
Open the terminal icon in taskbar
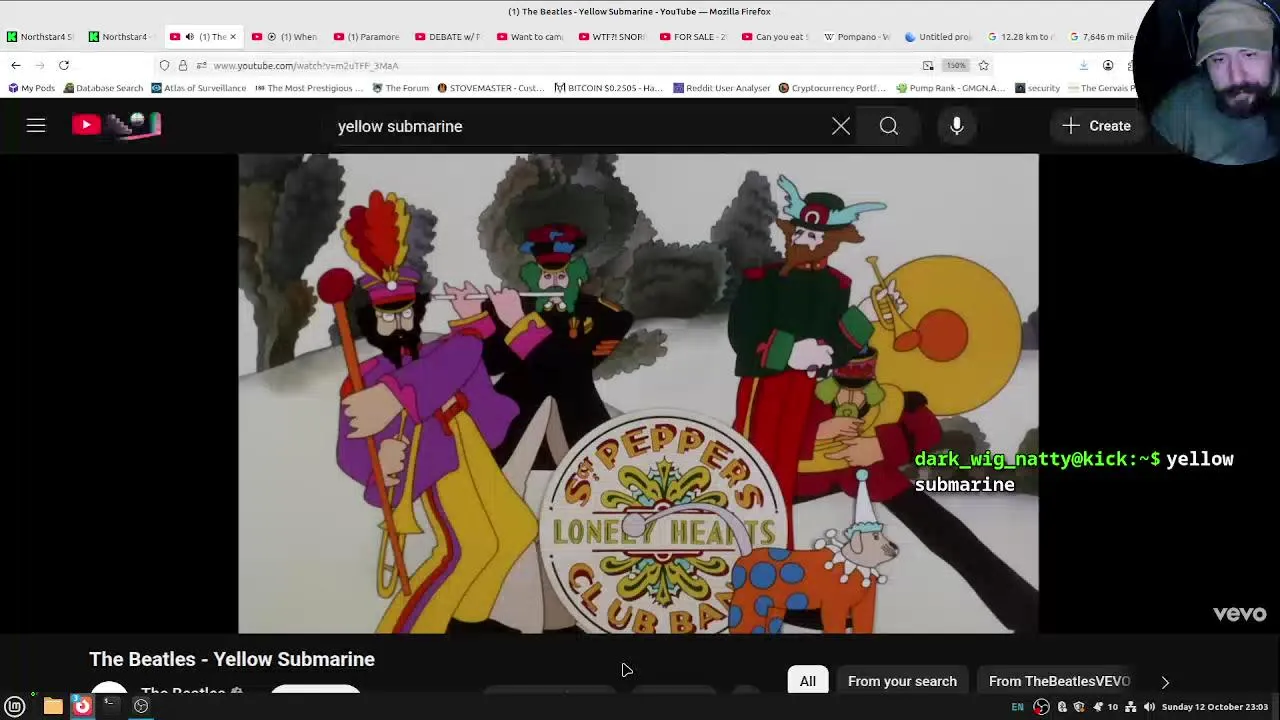click(110, 706)
